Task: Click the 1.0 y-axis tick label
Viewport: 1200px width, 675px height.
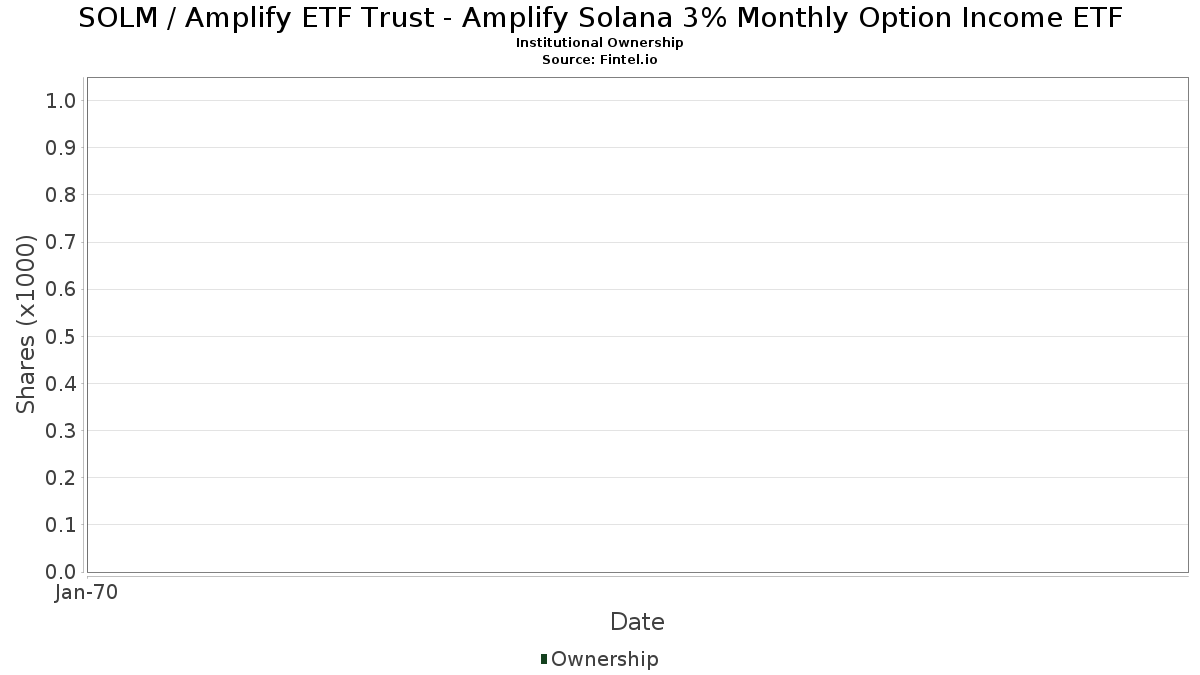Action: [61, 101]
